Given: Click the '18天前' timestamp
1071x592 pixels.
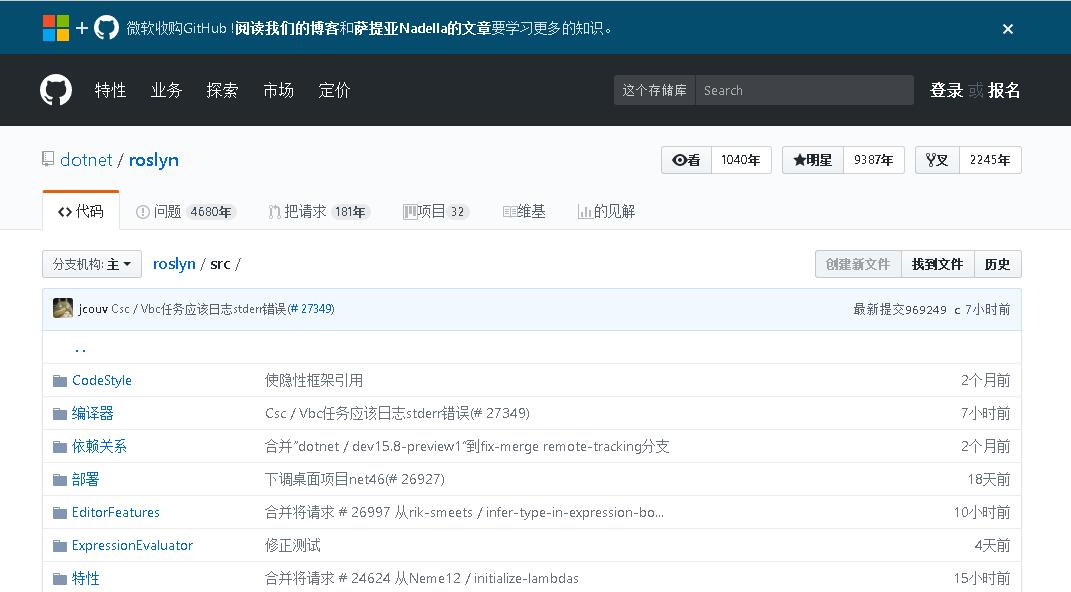Looking at the screenshot, I should coord(988,479).
